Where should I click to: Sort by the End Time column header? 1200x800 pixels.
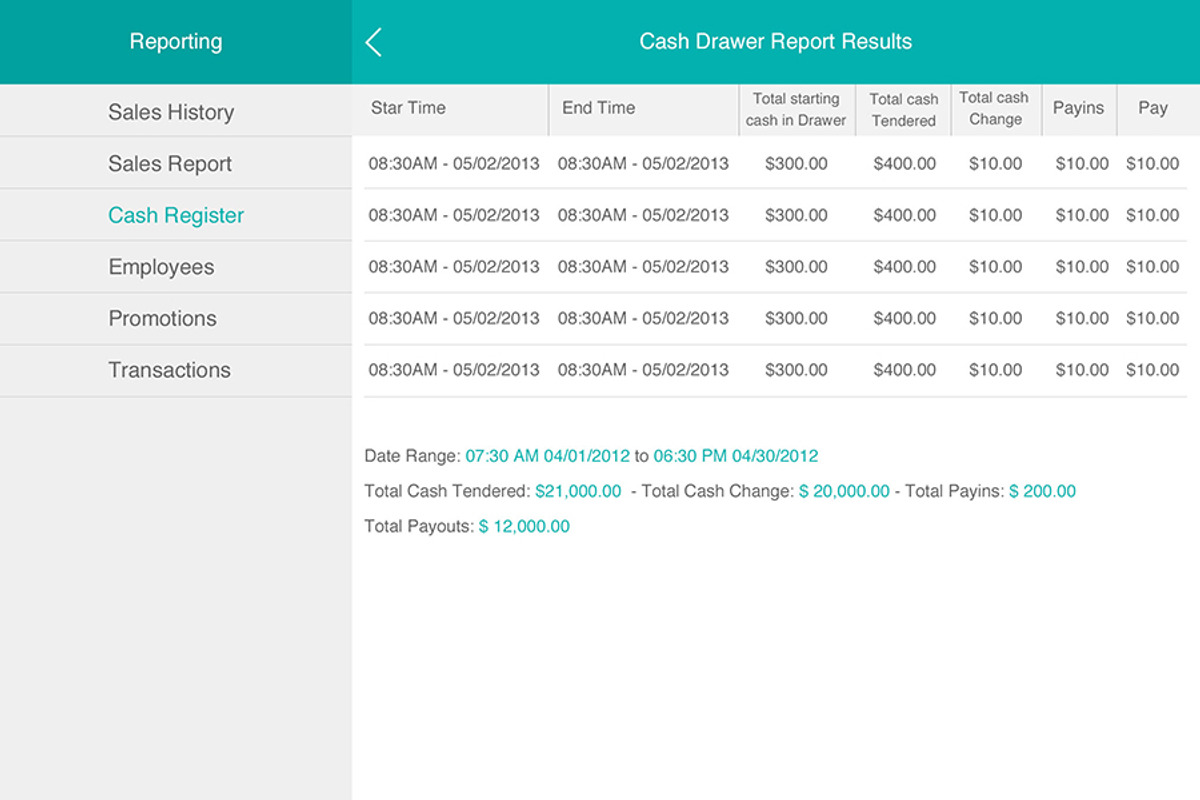[644, 109]
